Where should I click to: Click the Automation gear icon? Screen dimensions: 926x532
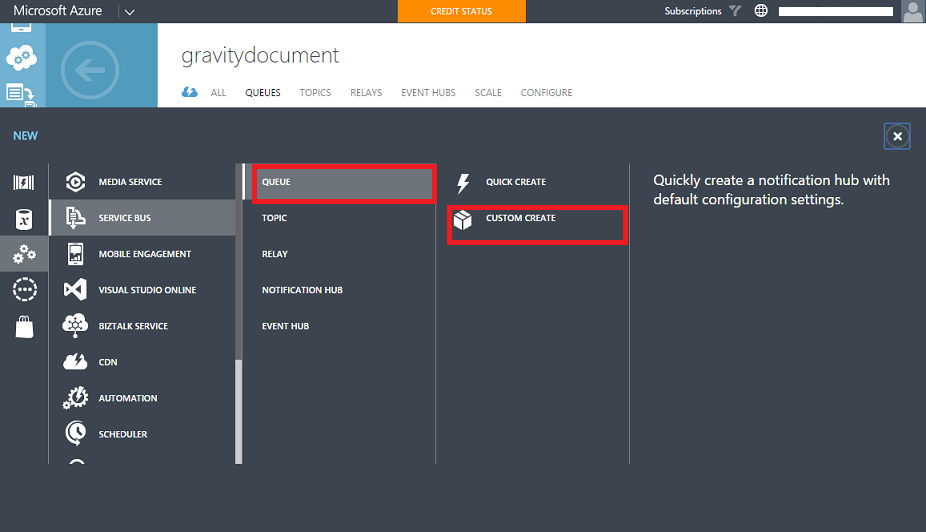[75, 398]
